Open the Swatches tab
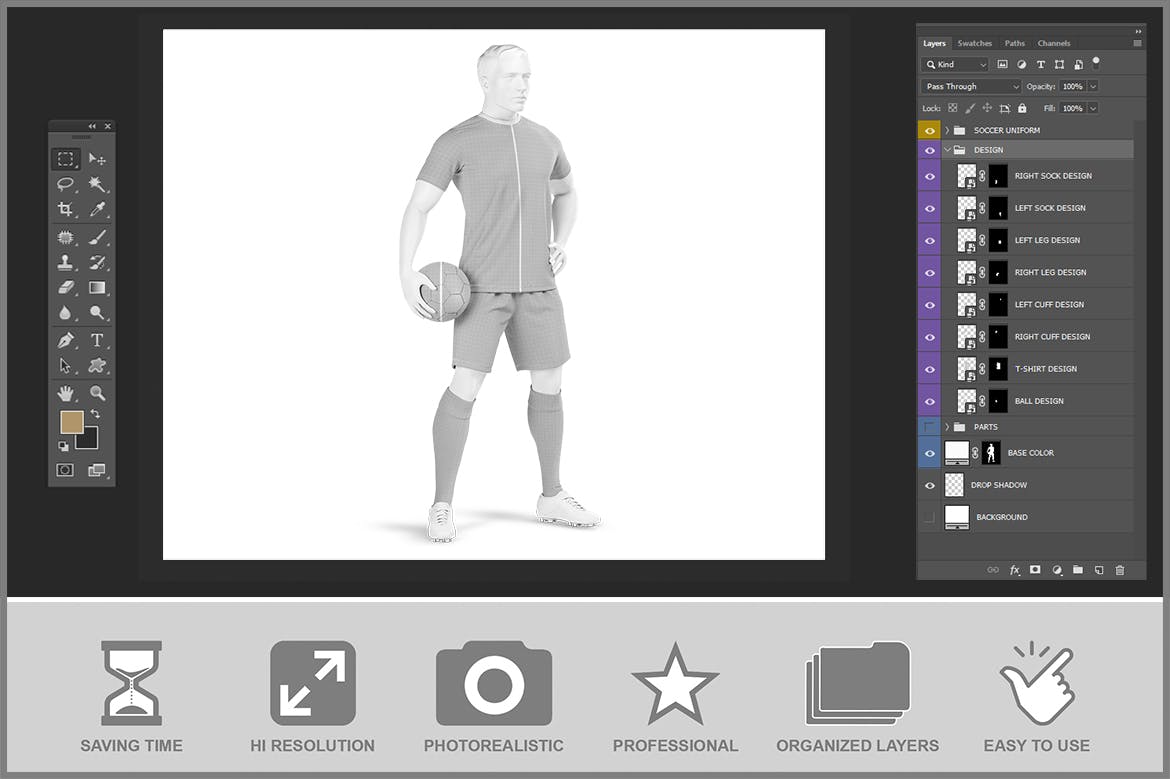The height and width of the screenshot is (779, 1170). [x=975, y=43]
